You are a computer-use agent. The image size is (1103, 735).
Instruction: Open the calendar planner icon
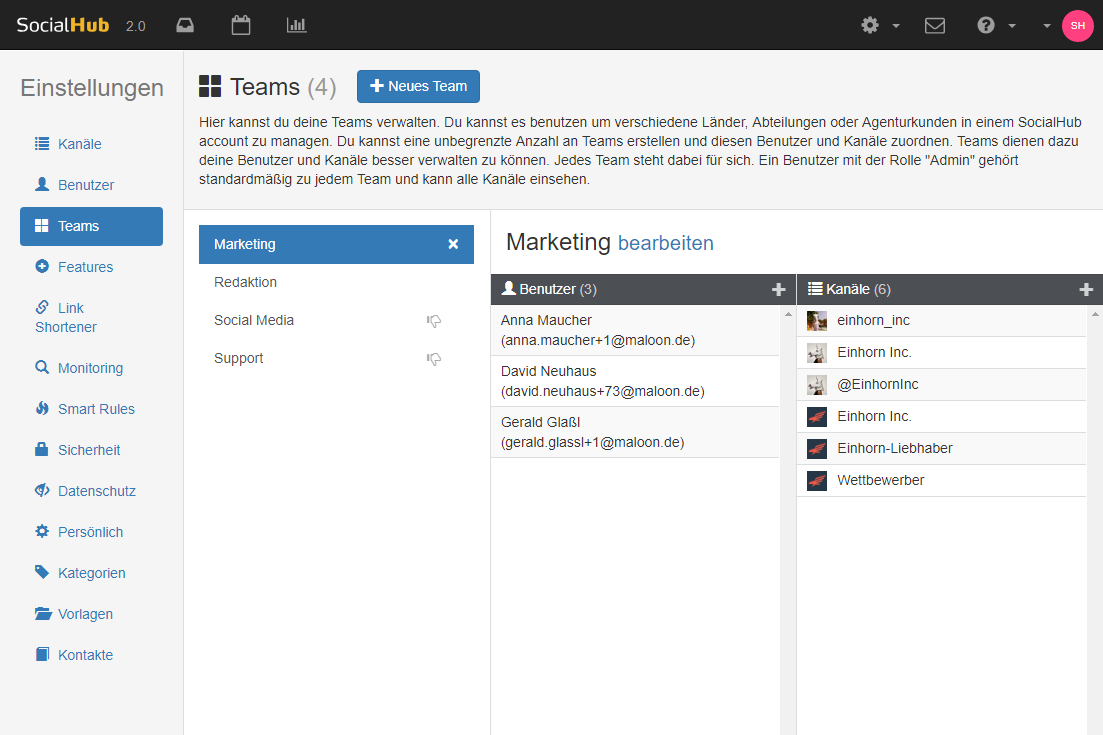pyautogui.click(x=241, y=26)
